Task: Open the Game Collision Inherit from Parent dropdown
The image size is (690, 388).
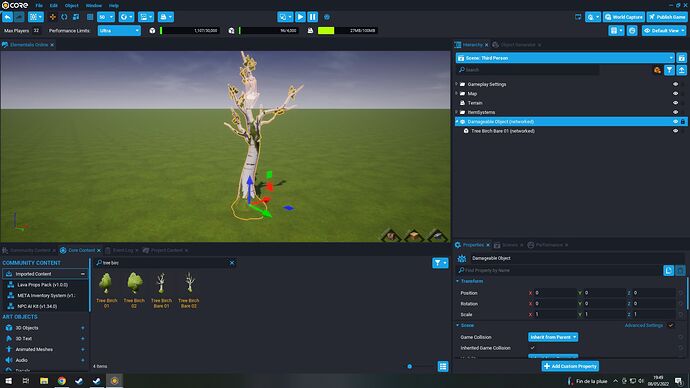Action: click(x=553, y=337)
